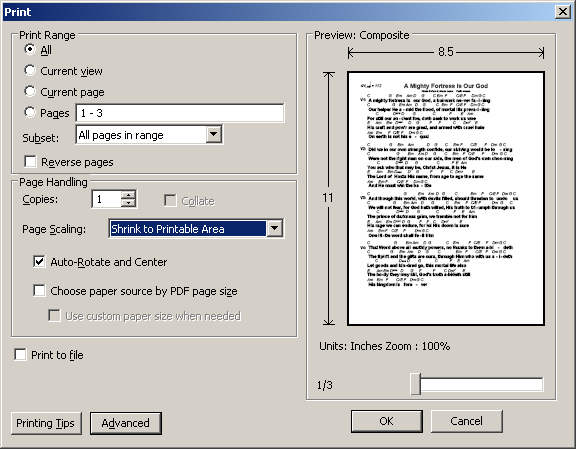The width and height of the screenshot is (576, 449).
Task: Click inside the Copies number field
Action: coord(107,199)
